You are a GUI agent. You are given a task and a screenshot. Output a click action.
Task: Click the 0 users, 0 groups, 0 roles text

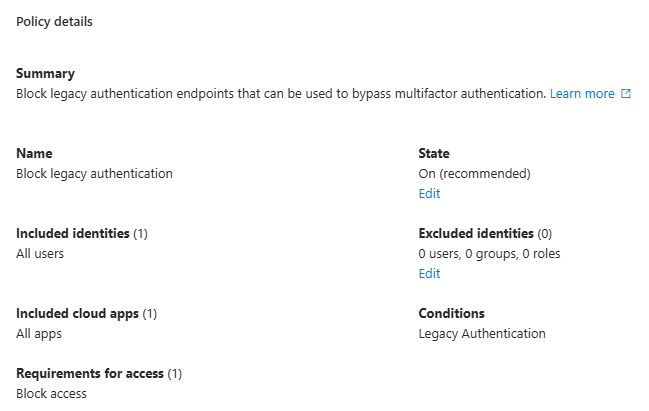pyautogui.click(x=489, y=254)
